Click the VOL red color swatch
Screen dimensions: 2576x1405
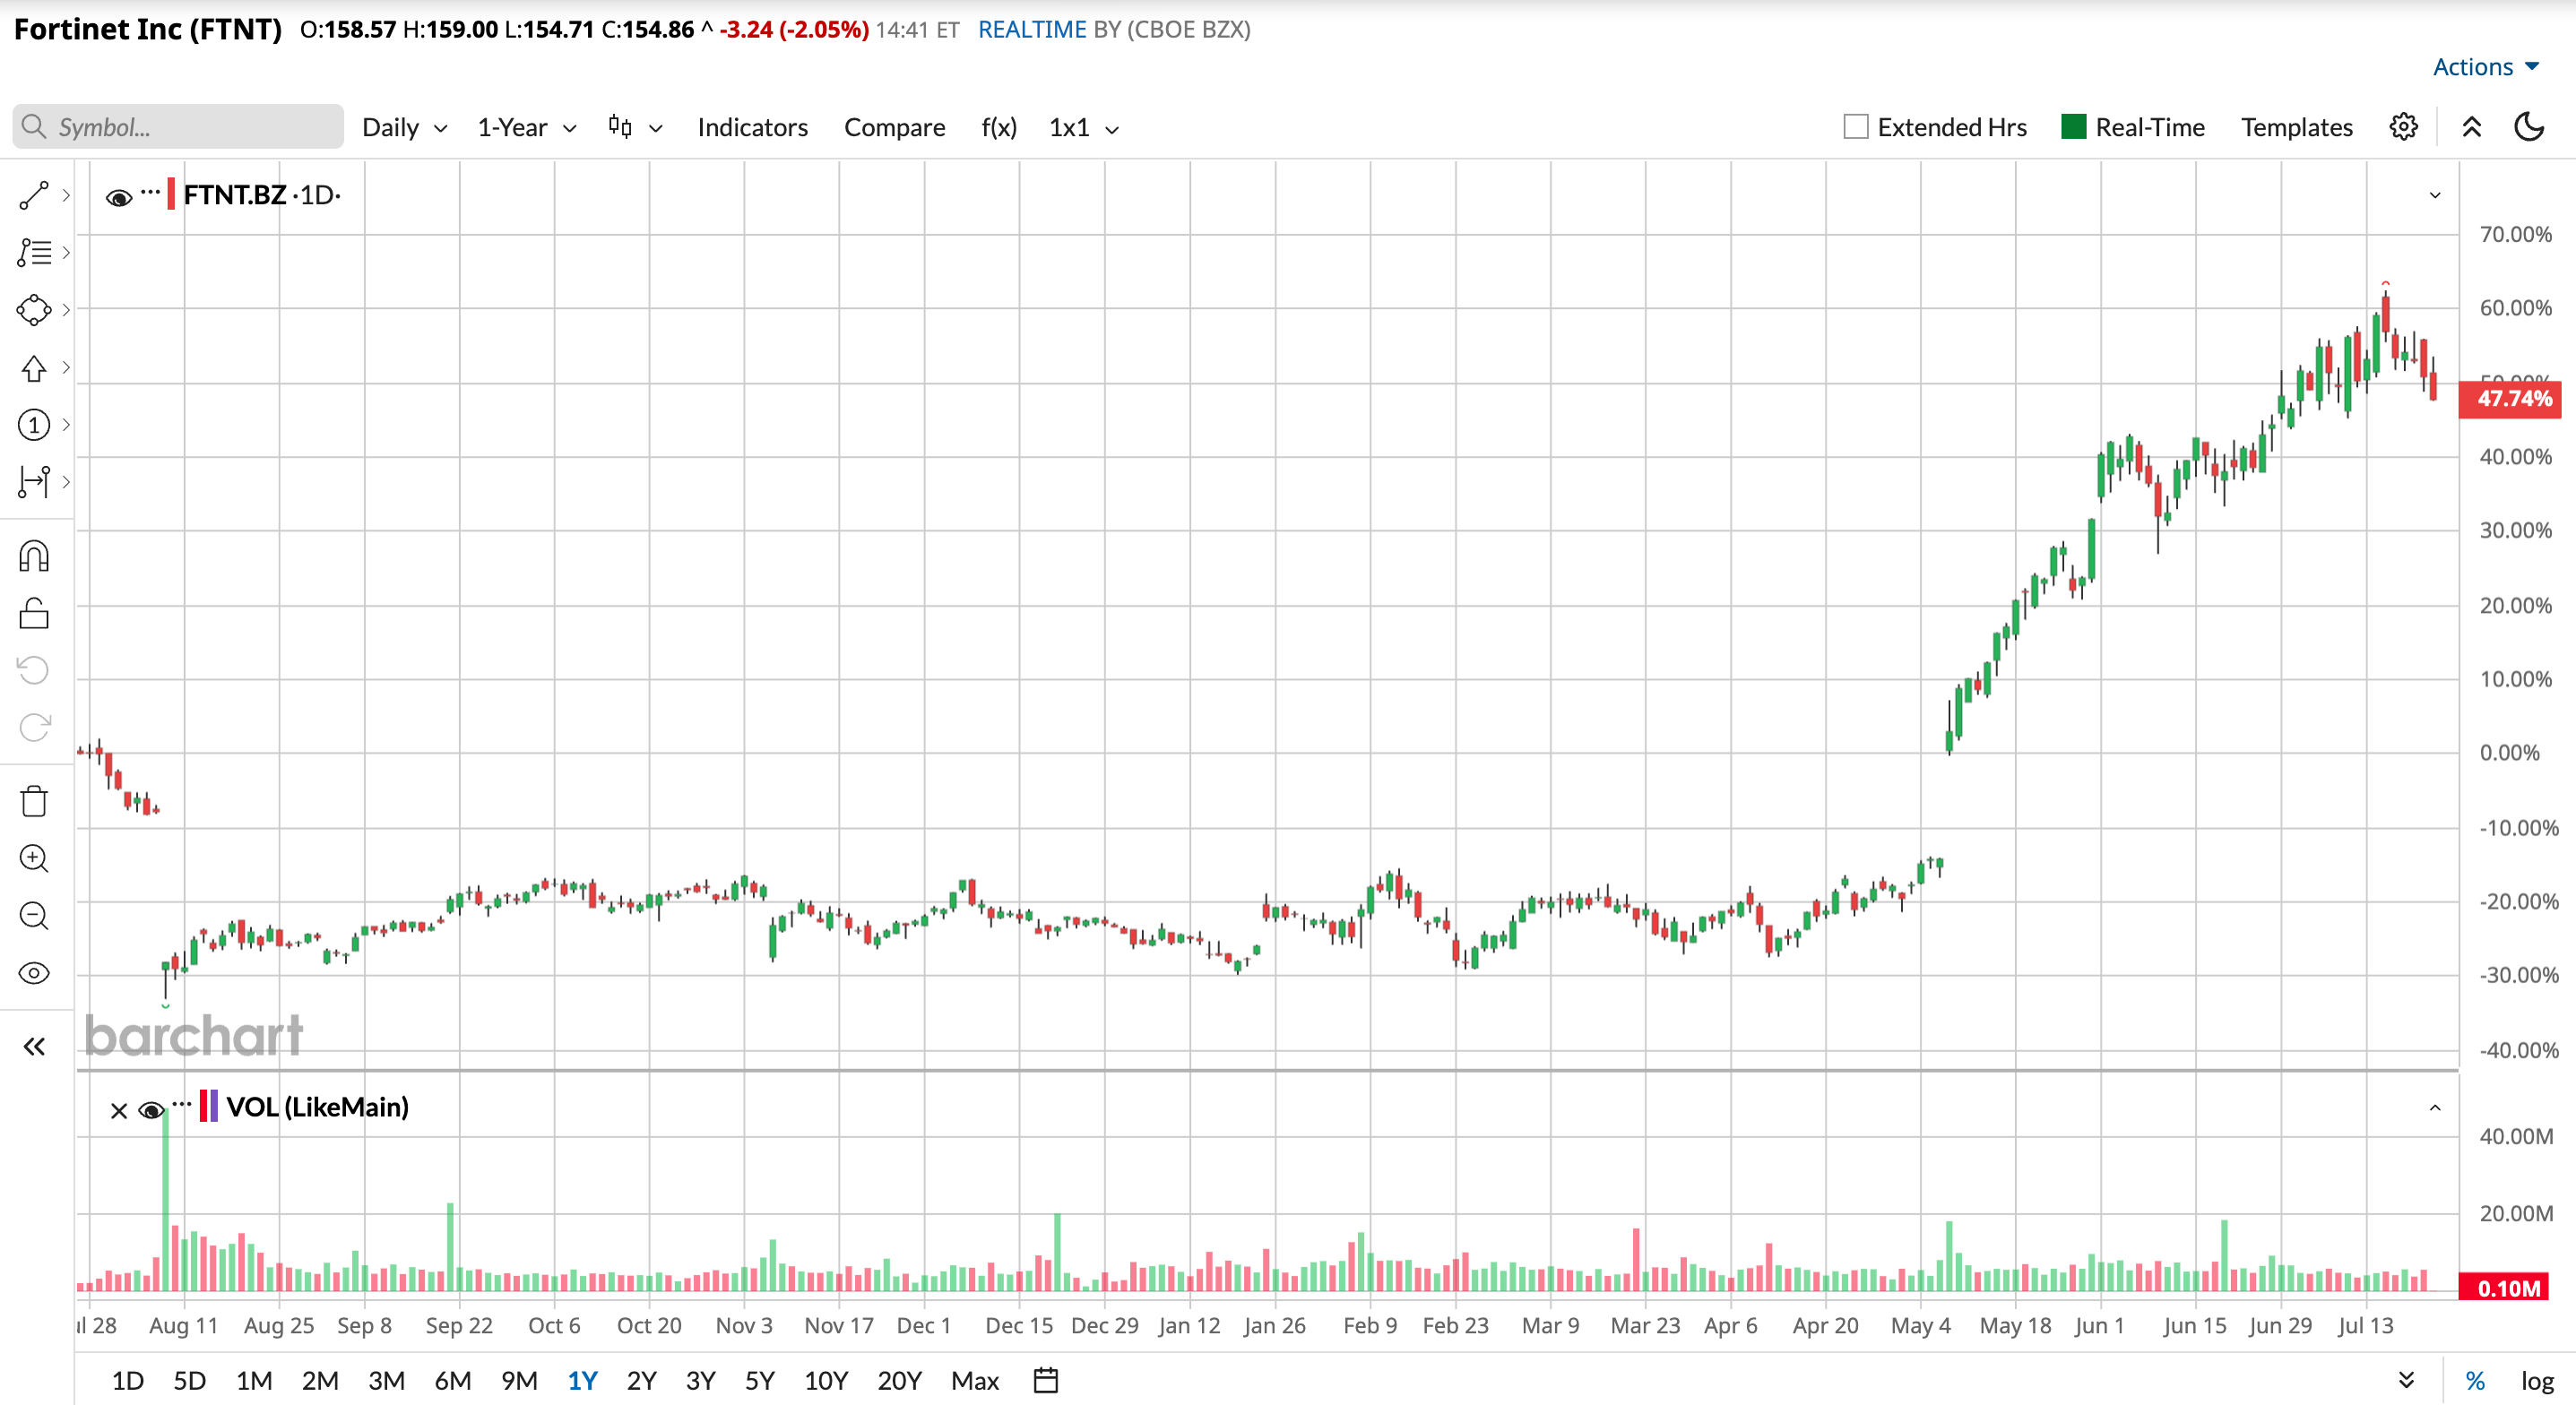(203, 1106)
